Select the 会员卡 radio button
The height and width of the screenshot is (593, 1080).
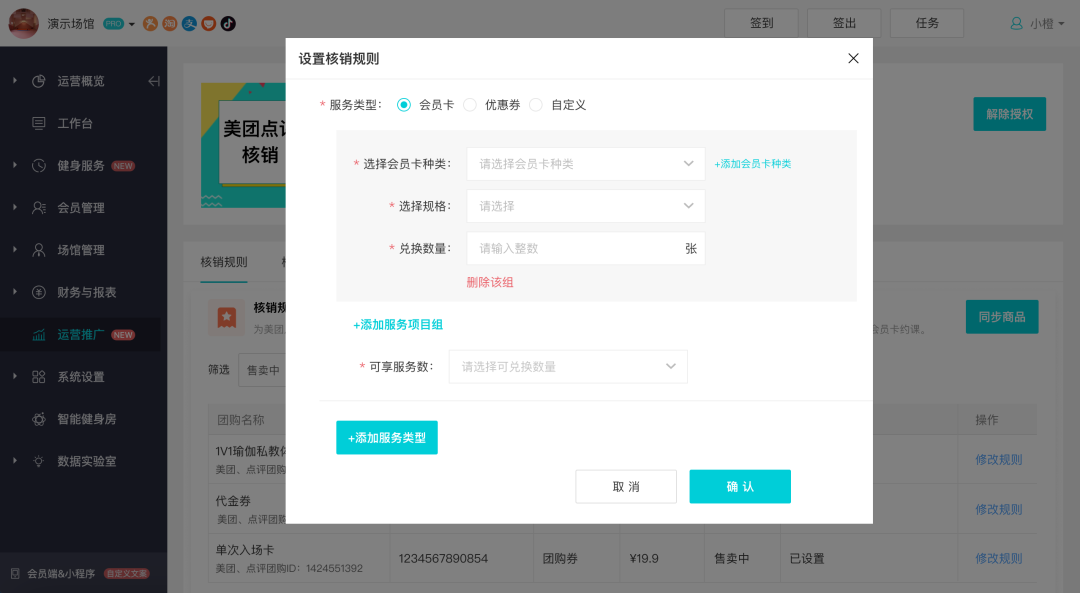click(404, 104)
